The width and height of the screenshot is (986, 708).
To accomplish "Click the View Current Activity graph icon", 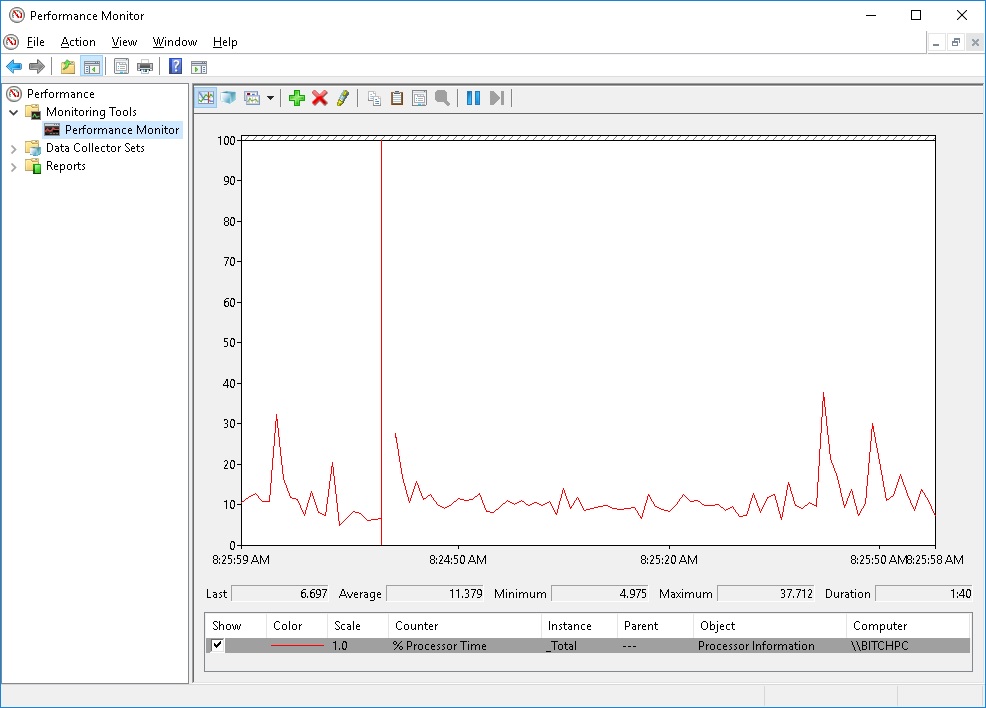I will (206, 98).
